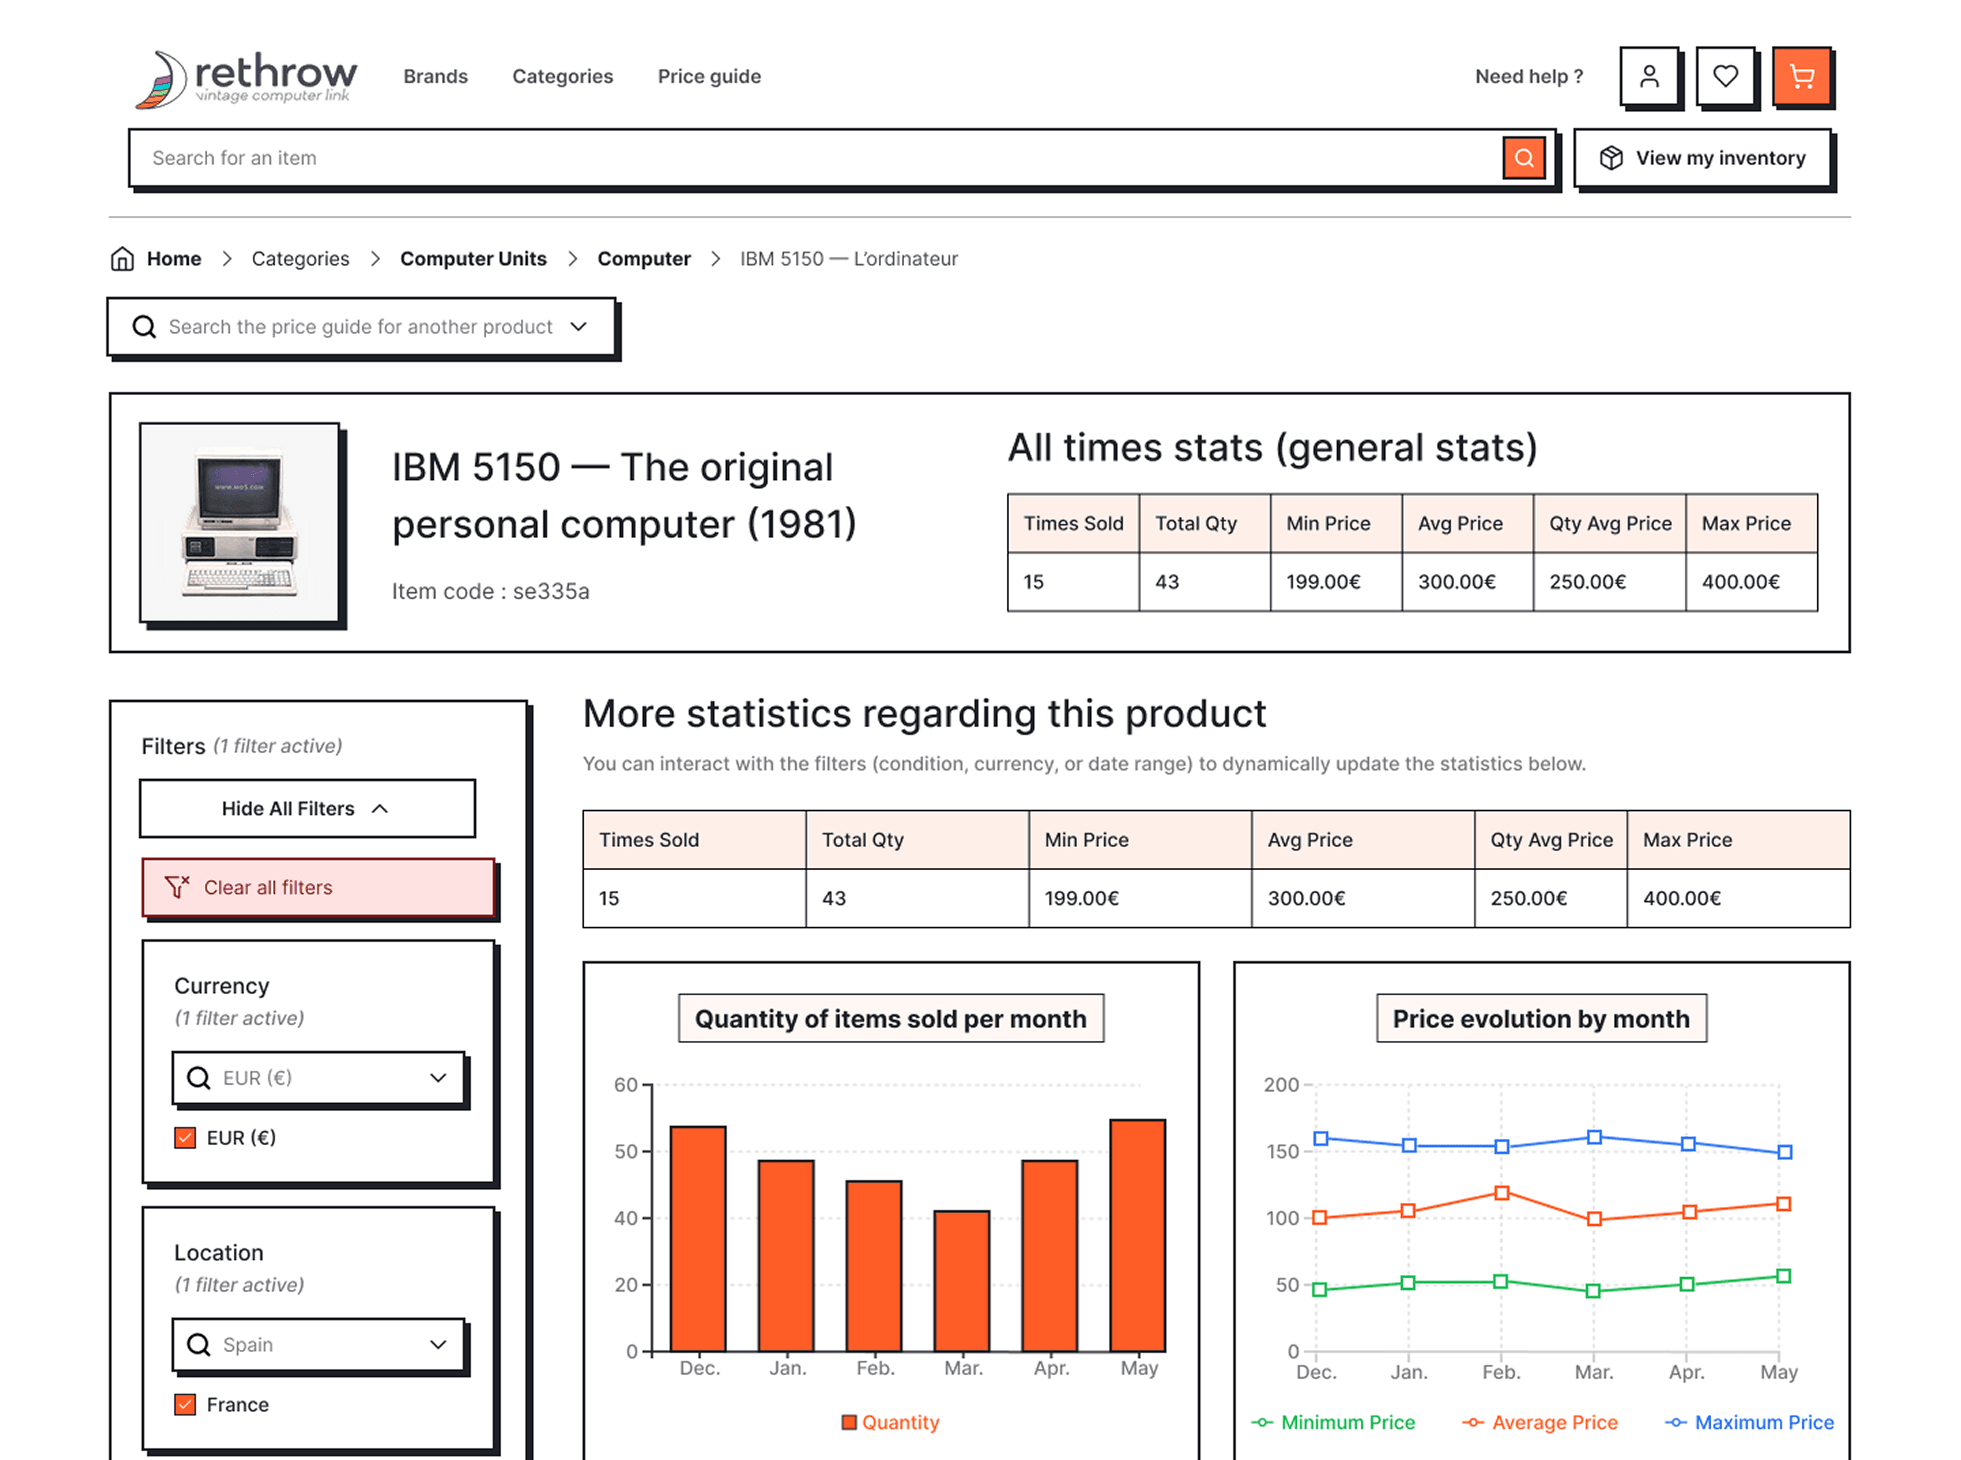Click the Need help ? link
Viewport: 1961px width, 1460px height.
(x=1529, y=76)
